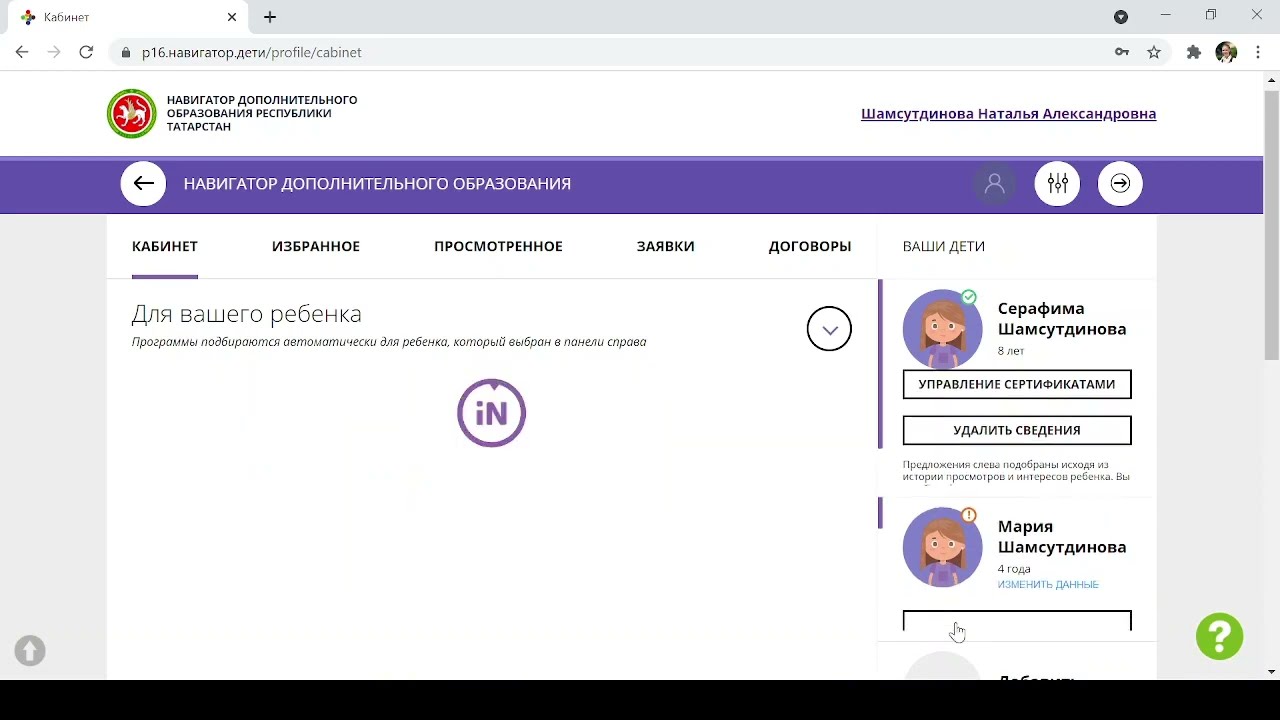
Task: Click the site name text beside the logo
Action: tap(262, 113)
